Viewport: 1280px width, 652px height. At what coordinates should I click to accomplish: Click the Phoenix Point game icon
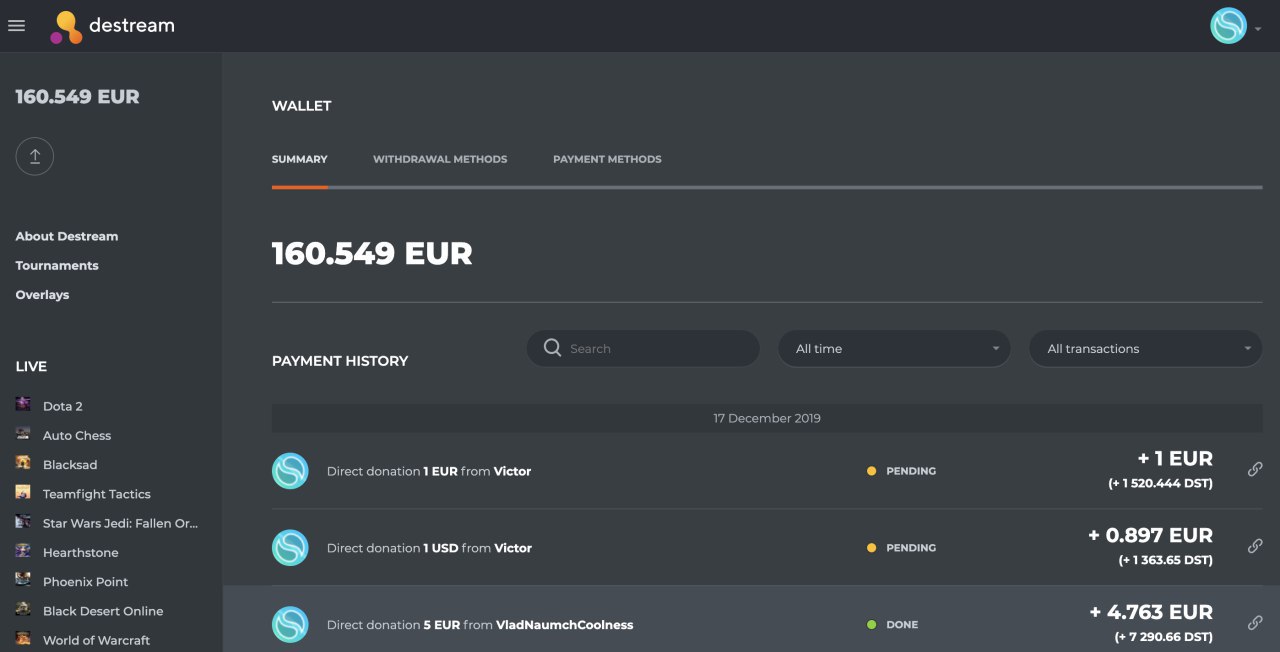[23, 580]
